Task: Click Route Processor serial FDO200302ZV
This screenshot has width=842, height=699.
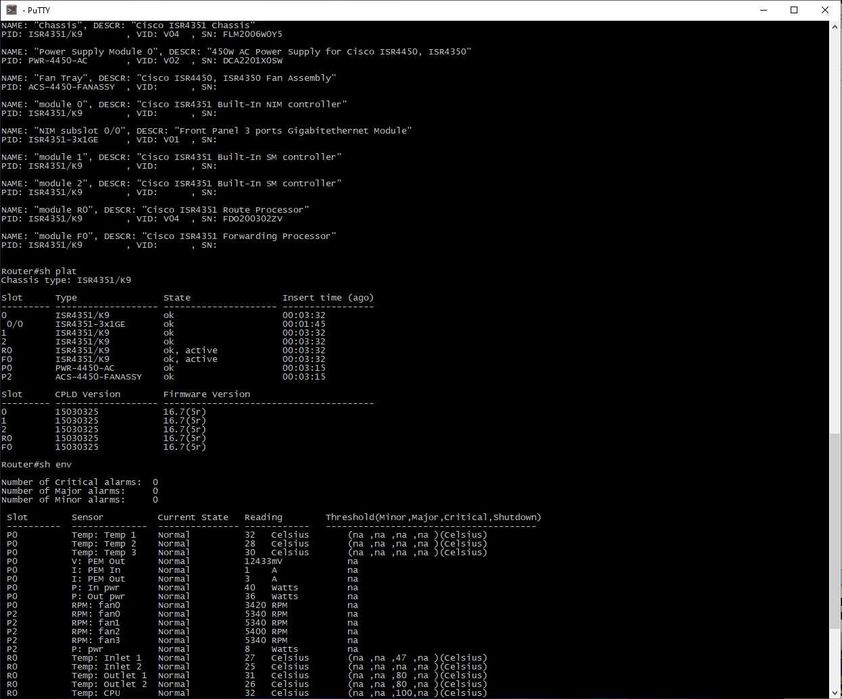Action: (x=250, y=219)
